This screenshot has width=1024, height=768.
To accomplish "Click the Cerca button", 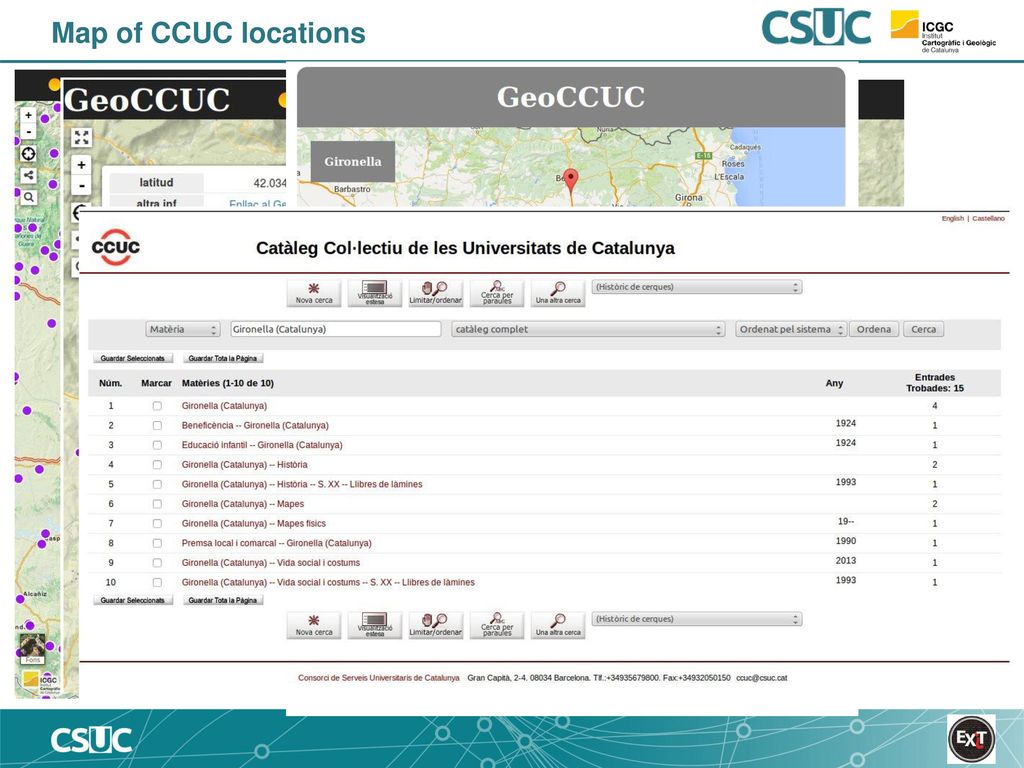I will pos(923,329).
